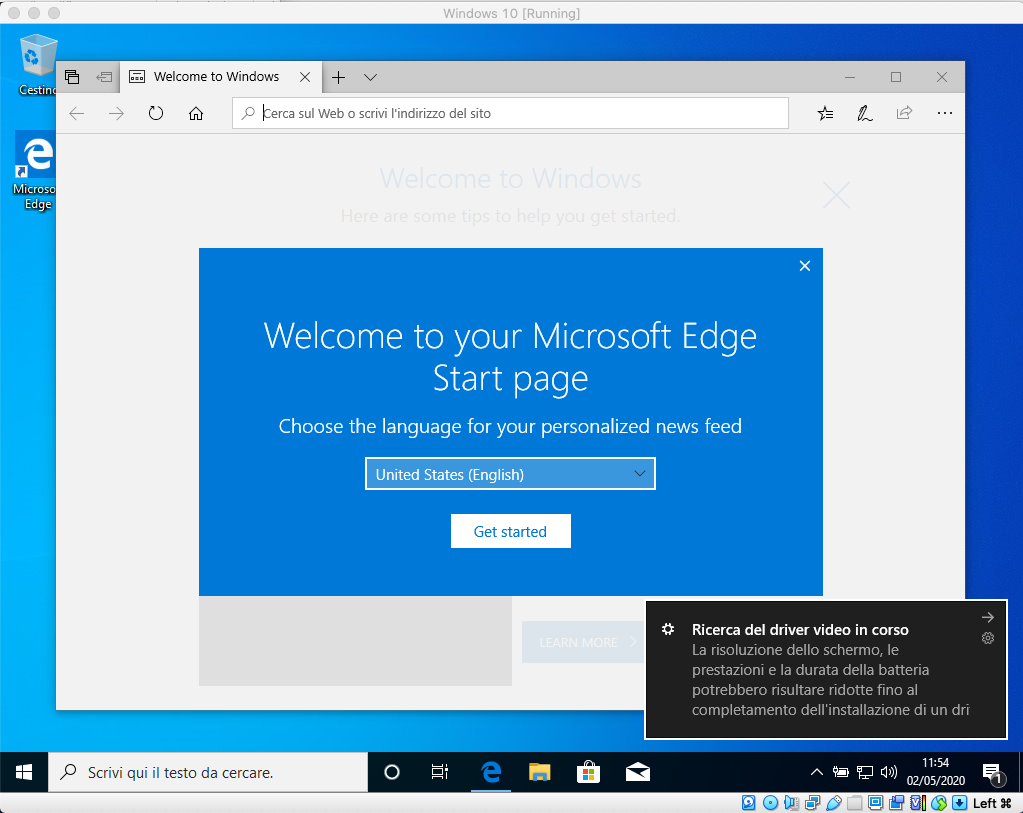Open the clock showing 11:54
Screen dimensions: 1023x813
click(936, 772)
